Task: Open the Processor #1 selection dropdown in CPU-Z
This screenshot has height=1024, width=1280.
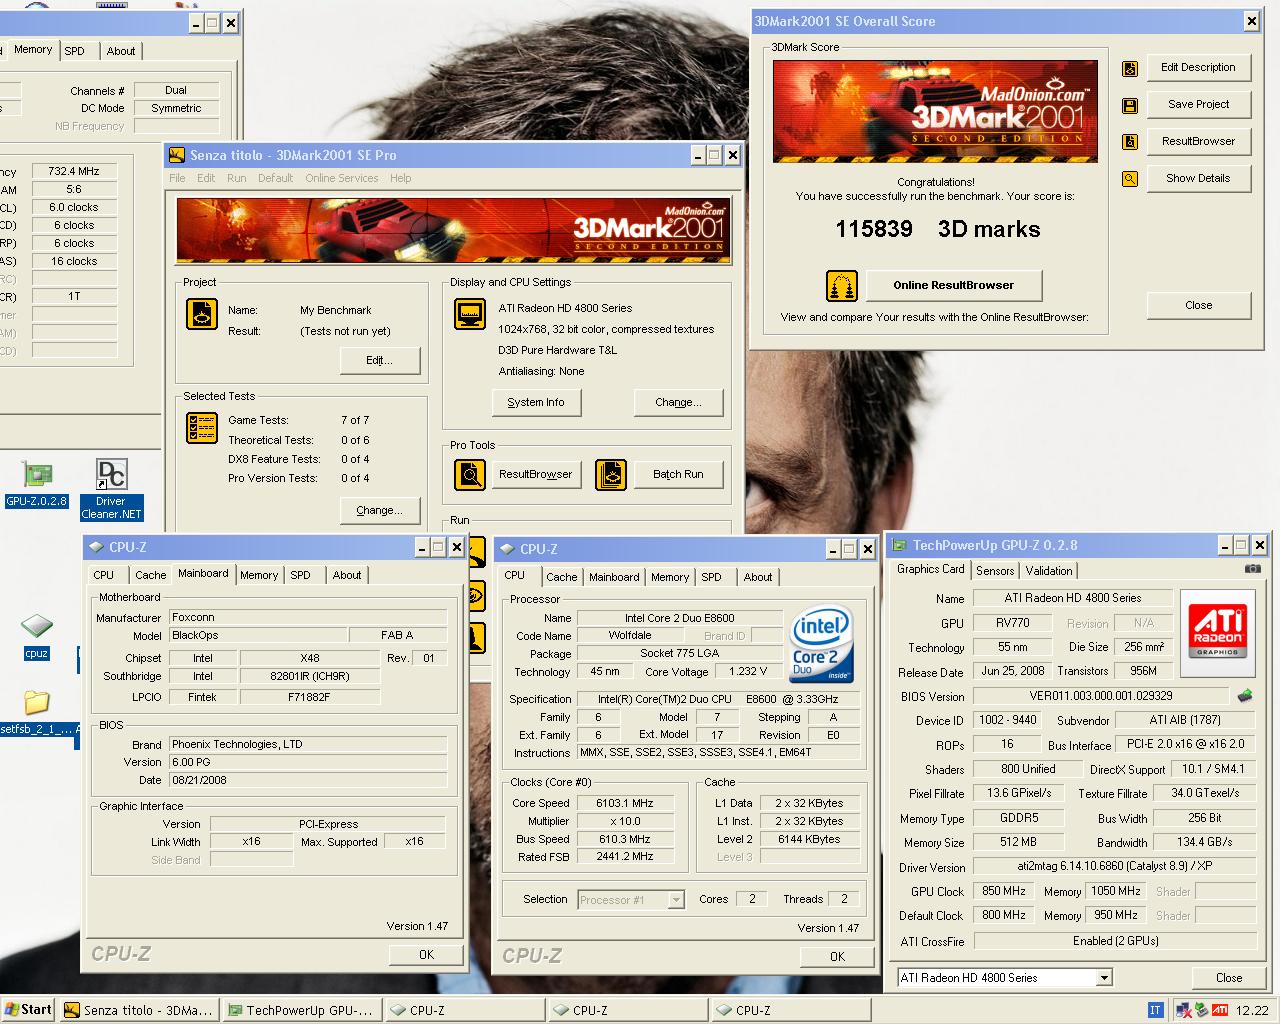Action: coord(676,900)
